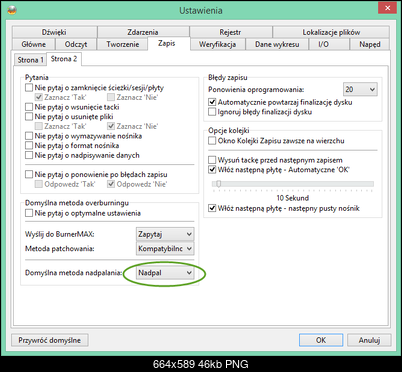Click the '10 Sekund' slider label
402x372 pixels.
click(x=293, y=198)
